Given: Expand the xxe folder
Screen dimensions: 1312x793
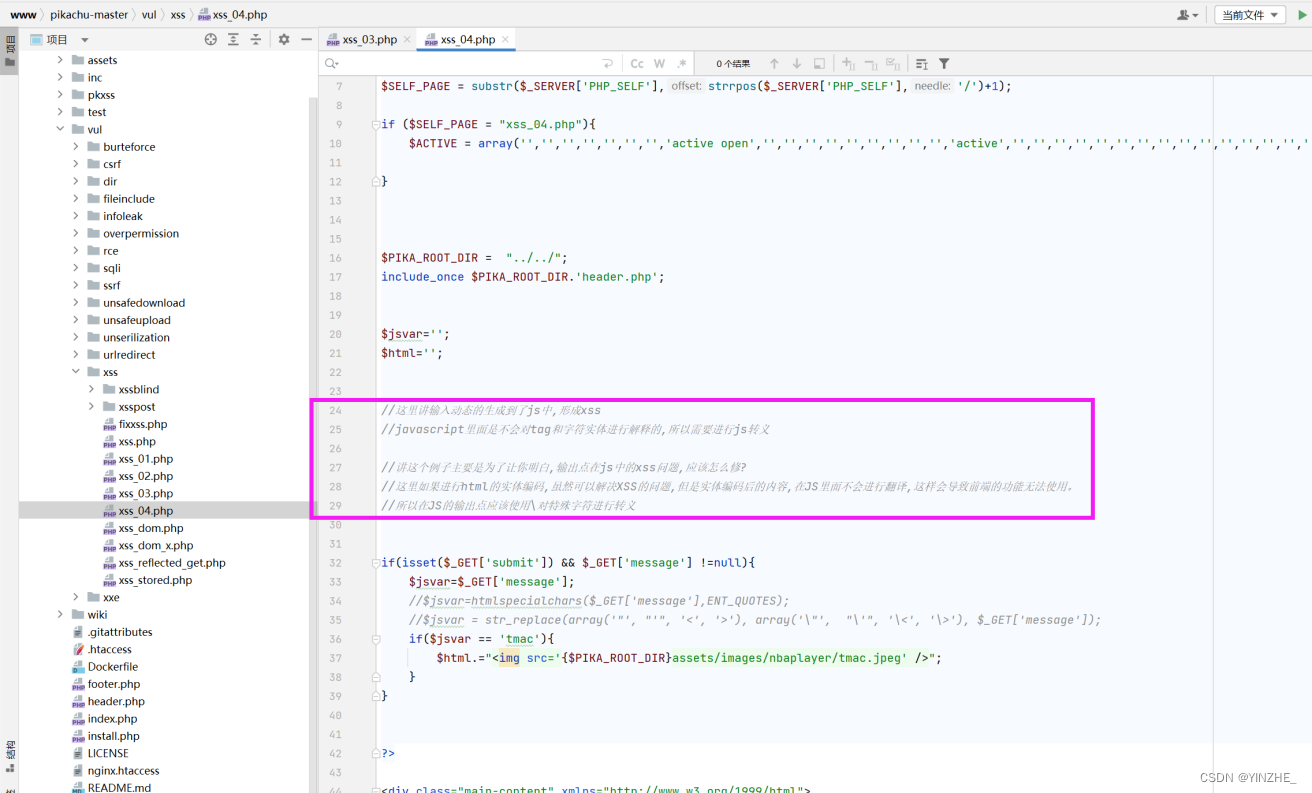Looking at the screenshot, I should [x=76, y=597].
